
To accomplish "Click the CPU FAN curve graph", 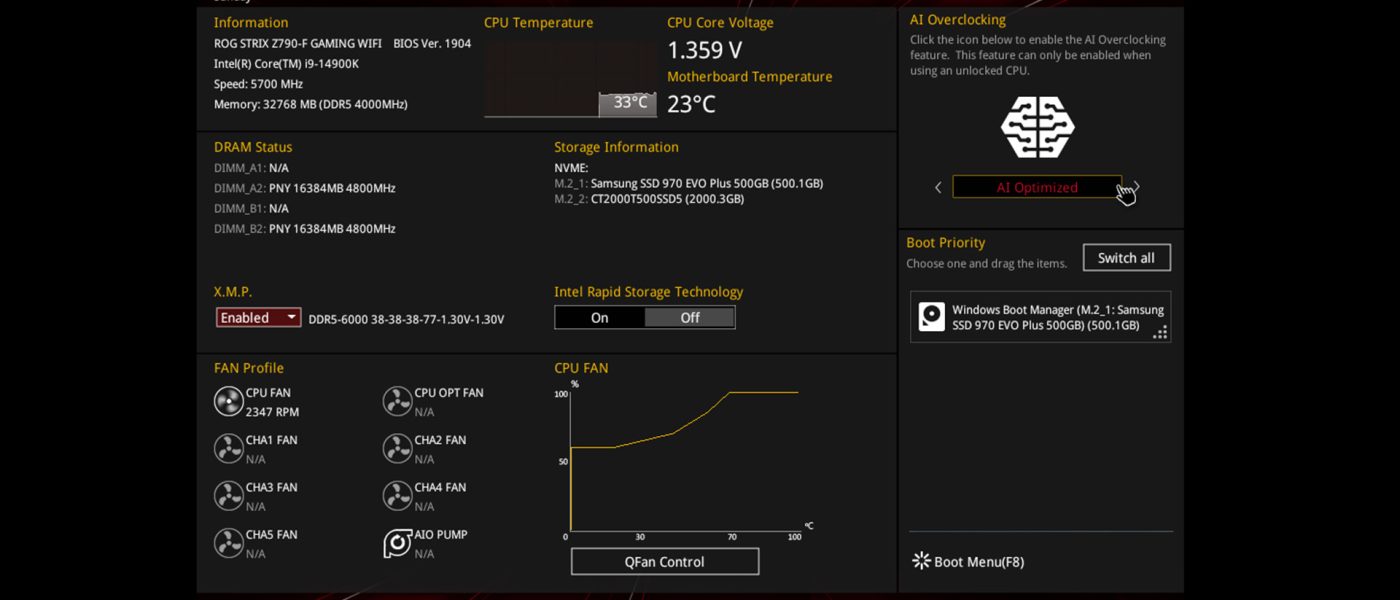I will point(684,461).
